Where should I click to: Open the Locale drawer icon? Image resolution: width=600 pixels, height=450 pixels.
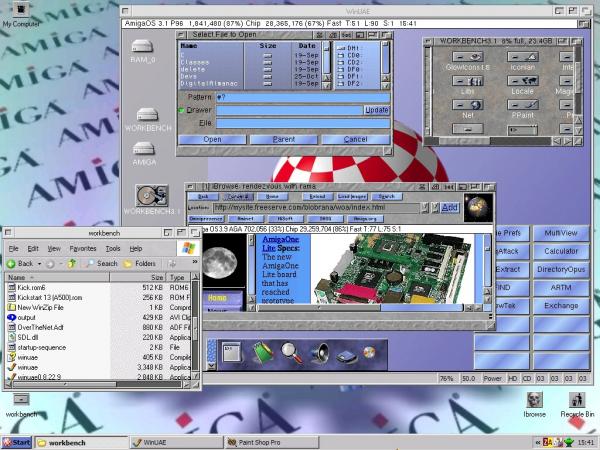point(523,81)
